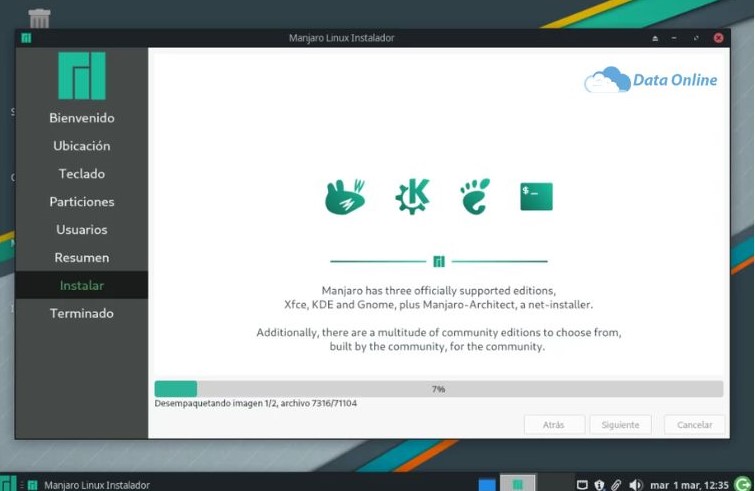755x491 pixels.
Task: Click the Atrás button
Action: [x=554, y=425]
